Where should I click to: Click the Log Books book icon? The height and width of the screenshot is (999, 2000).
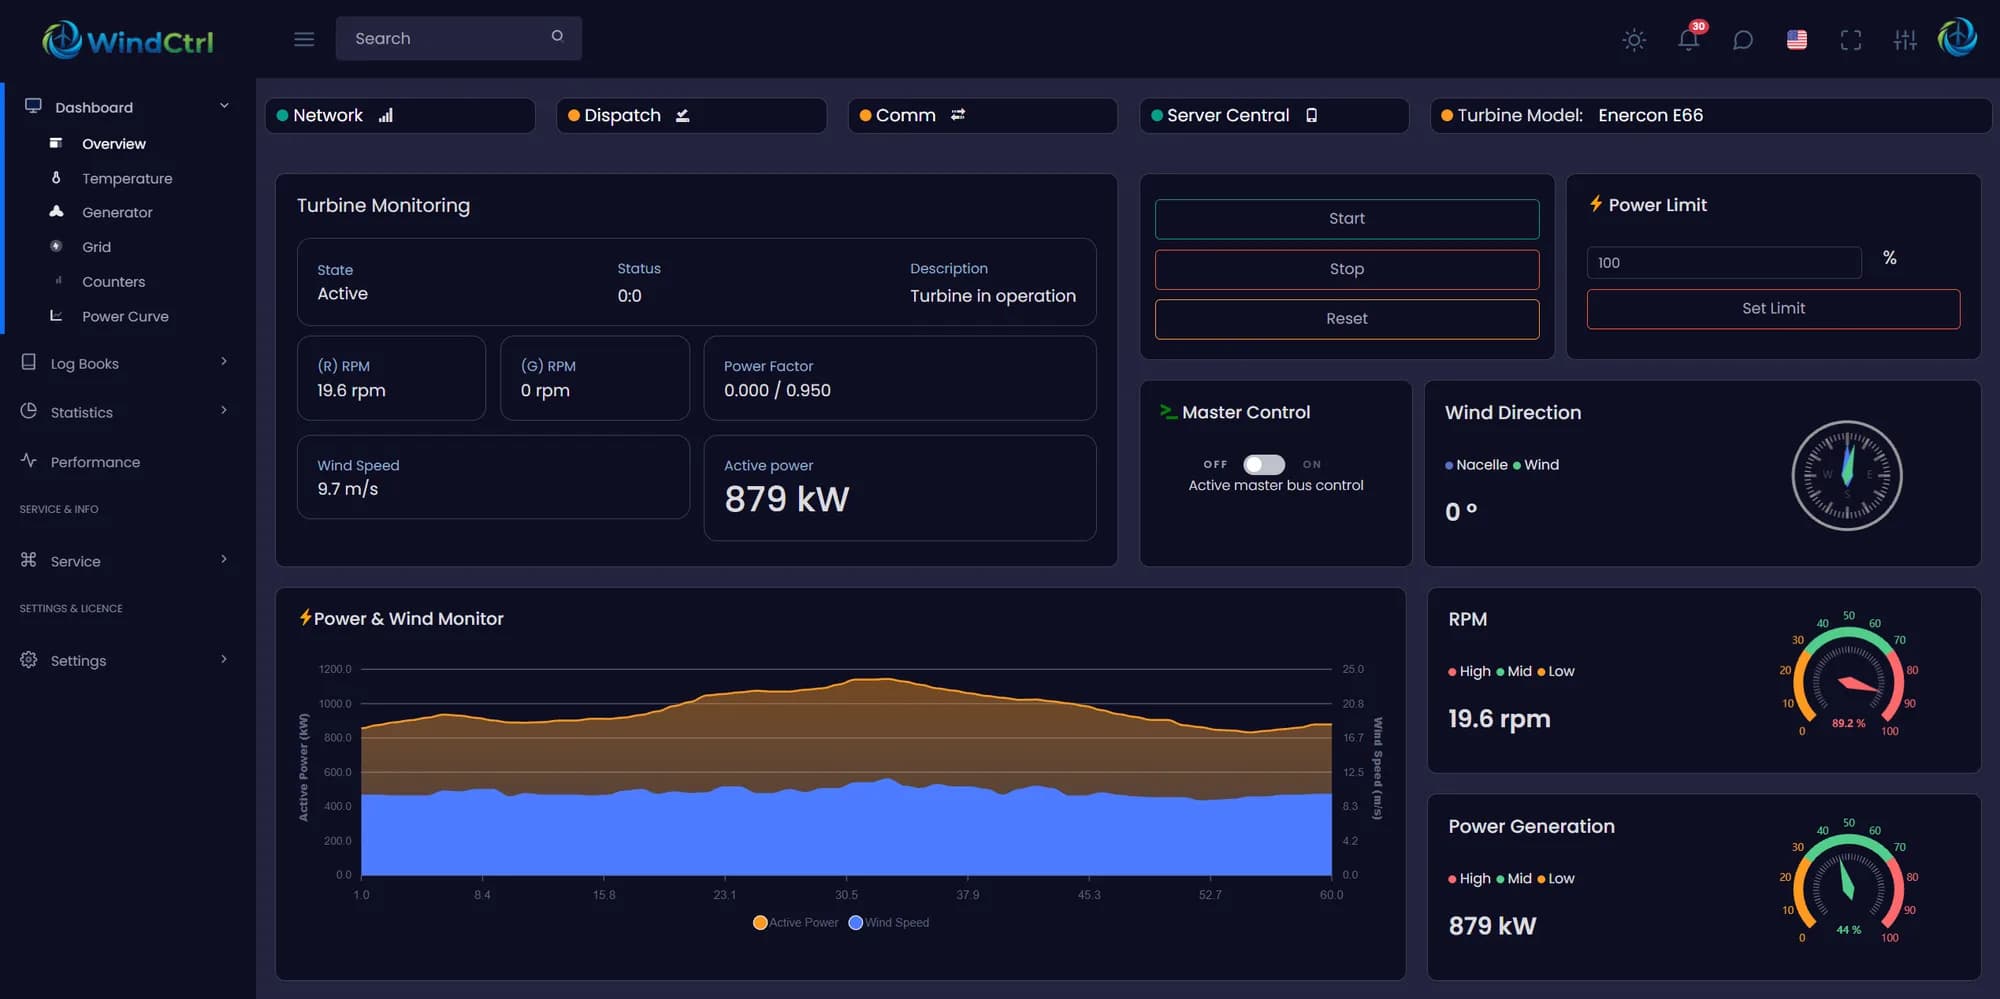(29, 362)
